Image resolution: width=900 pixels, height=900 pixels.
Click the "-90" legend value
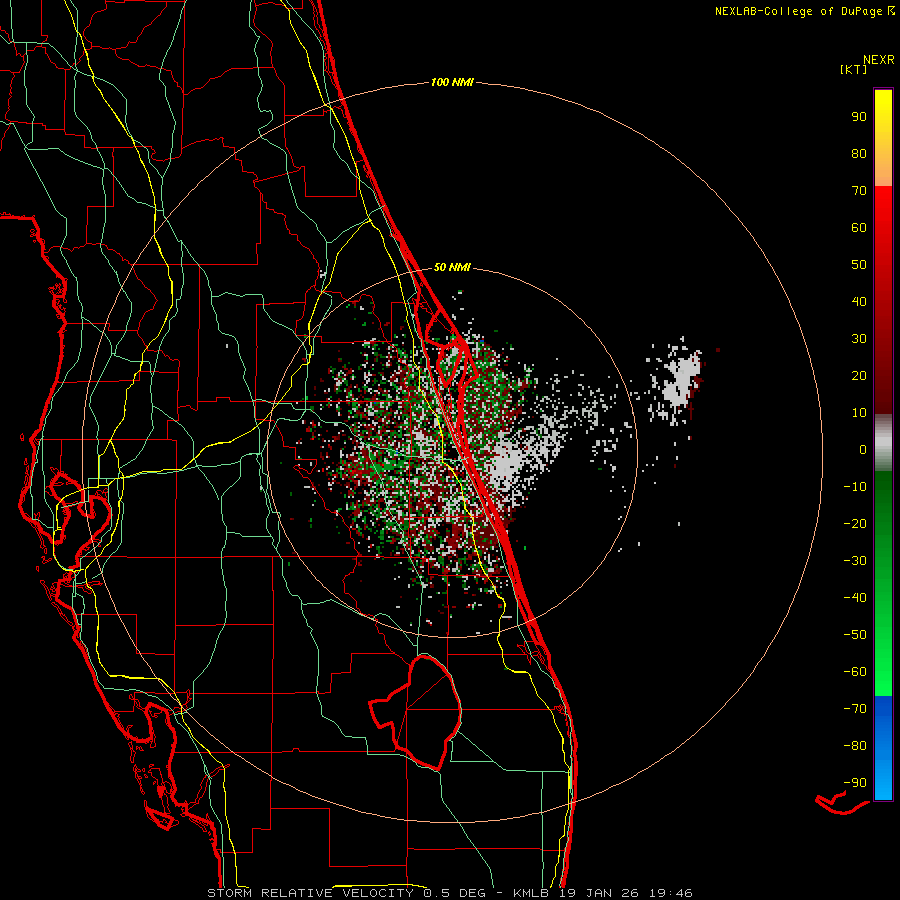[855, 783]
